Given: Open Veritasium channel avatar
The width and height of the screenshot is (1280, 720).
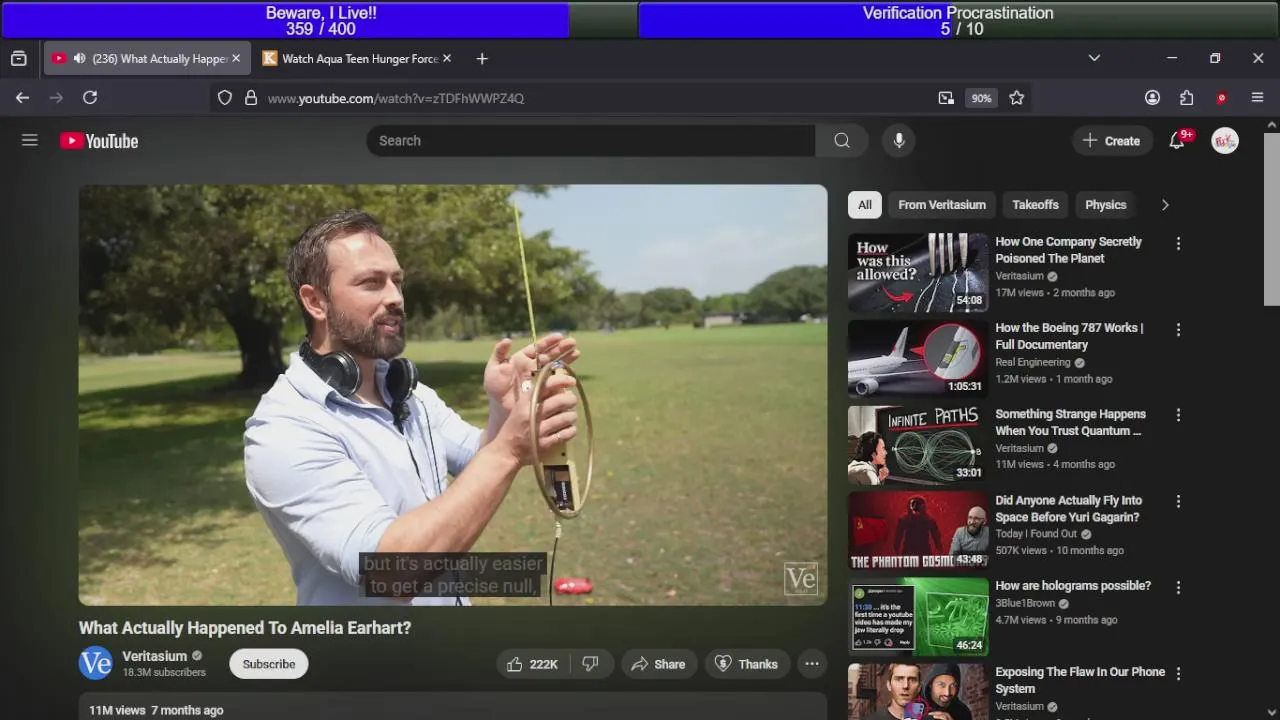Looking at the screenshot, I should coord(96,663).
